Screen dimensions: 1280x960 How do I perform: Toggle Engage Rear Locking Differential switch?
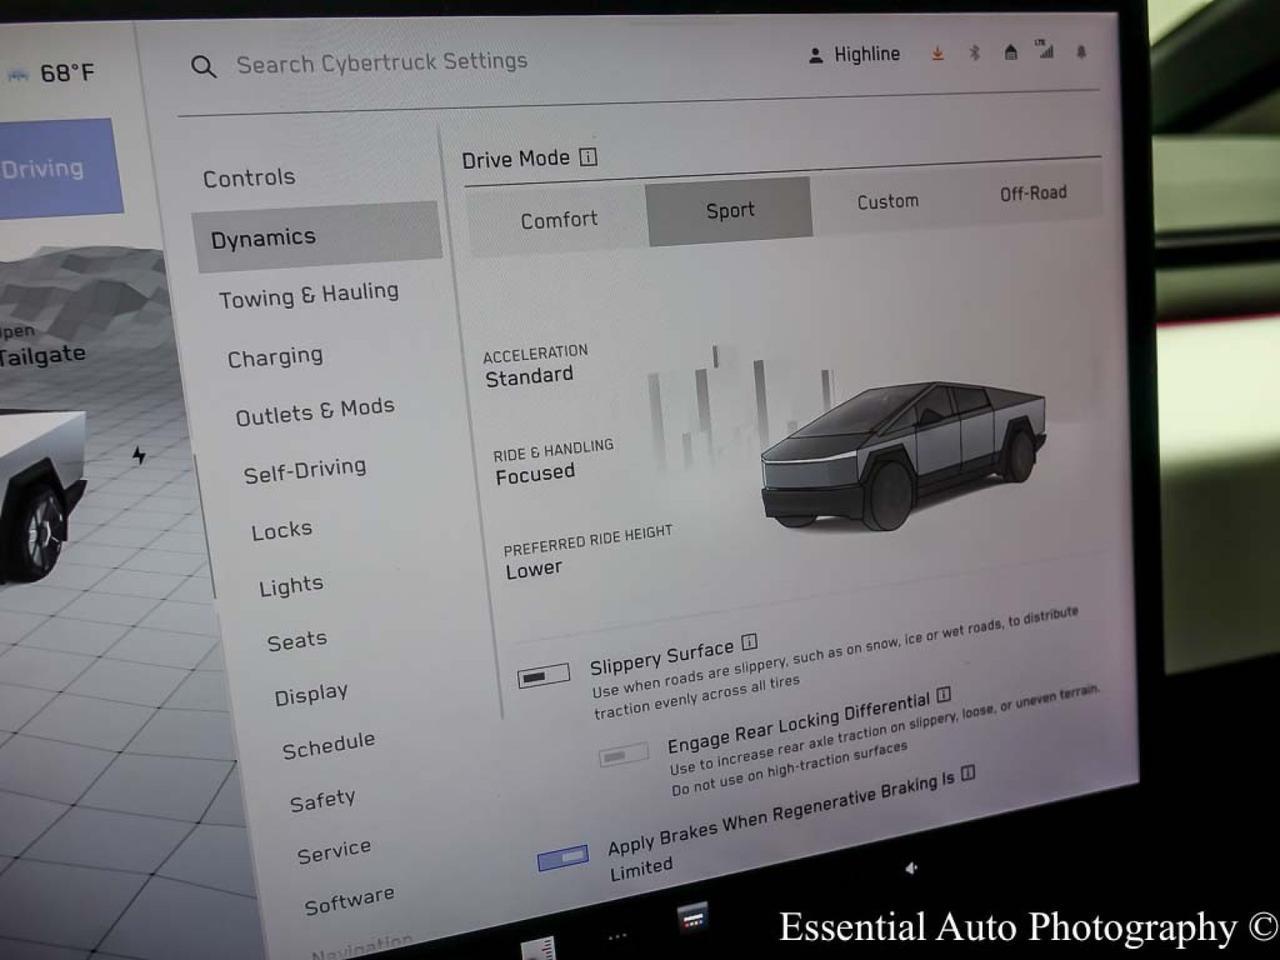click(x=623, y=756)
